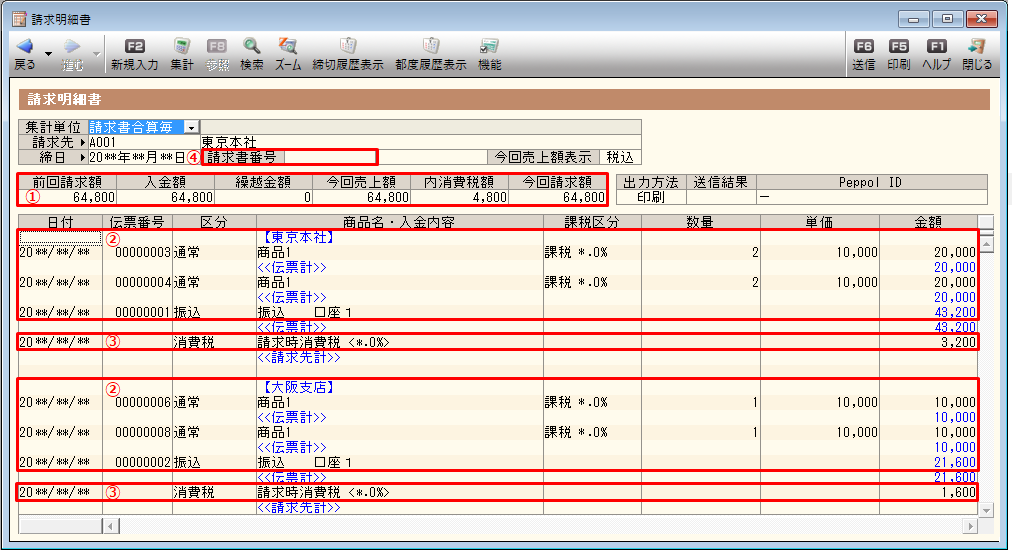Open the dropdown arrow beside 戻る
1012x550 pixels.
tap(48, 54)
